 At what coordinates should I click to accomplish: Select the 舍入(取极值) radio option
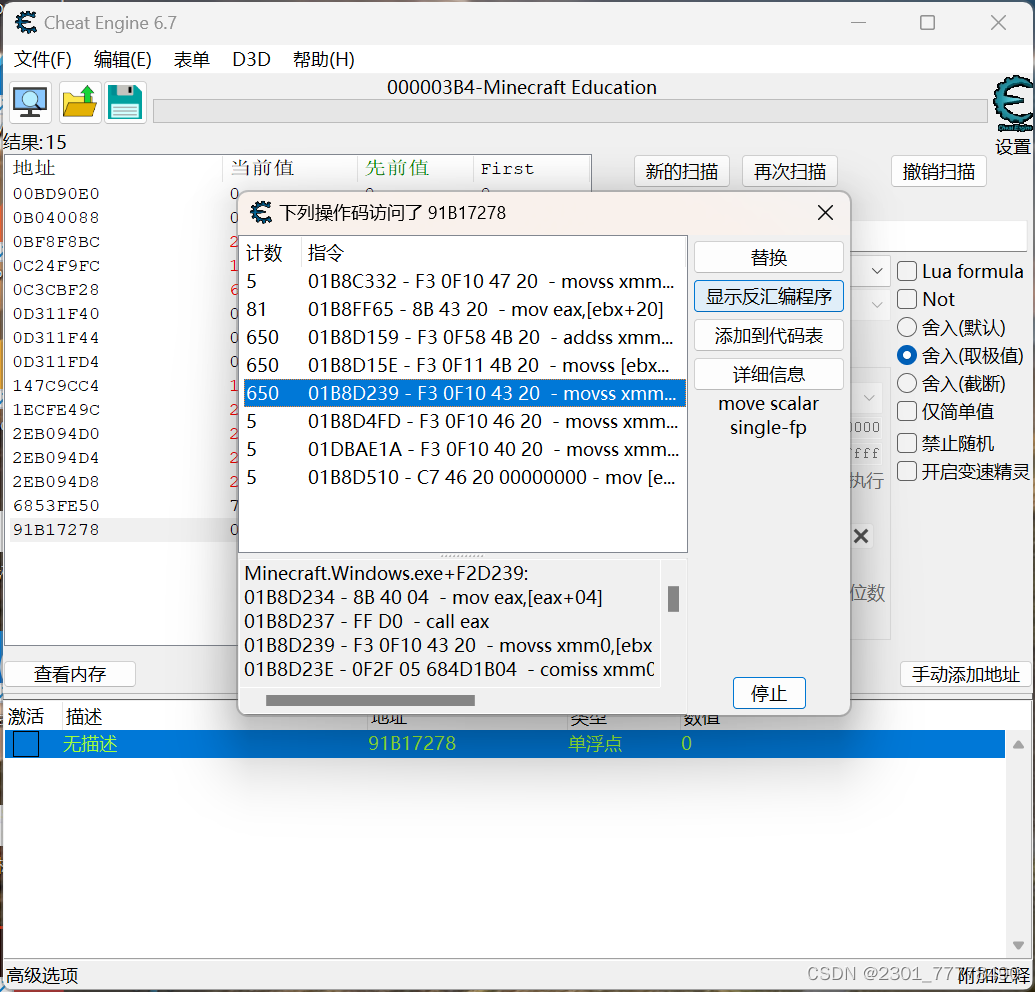coord(907,355)
